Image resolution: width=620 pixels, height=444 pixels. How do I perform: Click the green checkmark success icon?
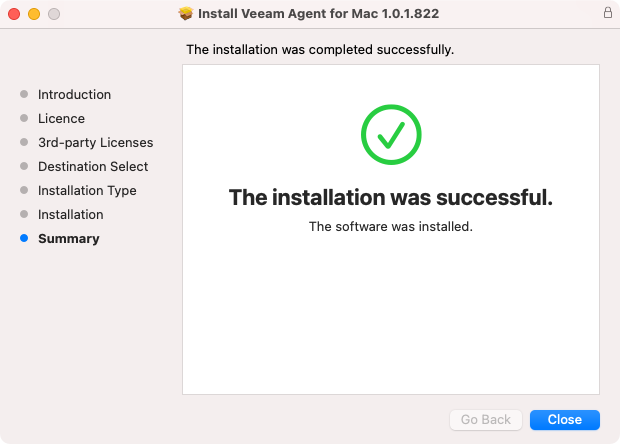coord(390,135)
